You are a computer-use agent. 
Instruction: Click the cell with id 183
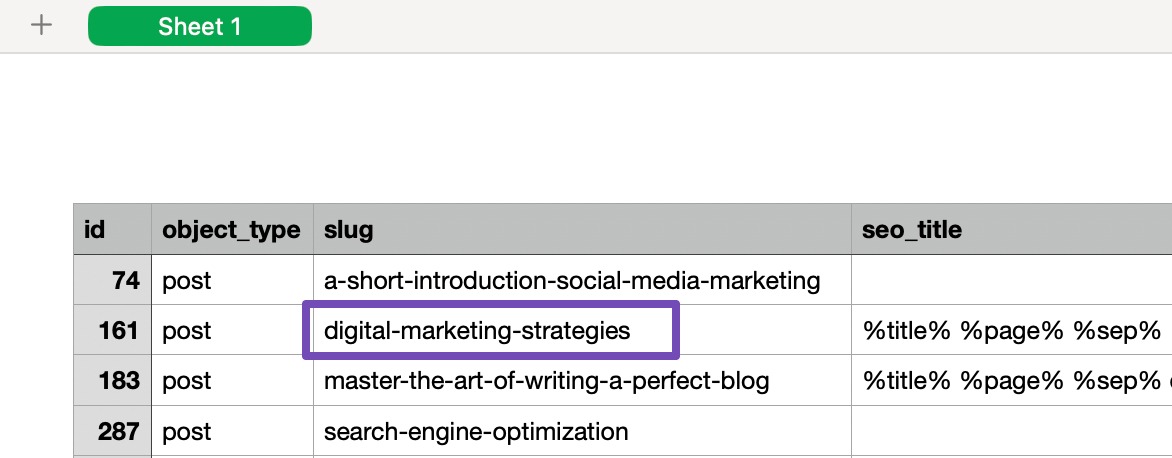coord(112,381)
